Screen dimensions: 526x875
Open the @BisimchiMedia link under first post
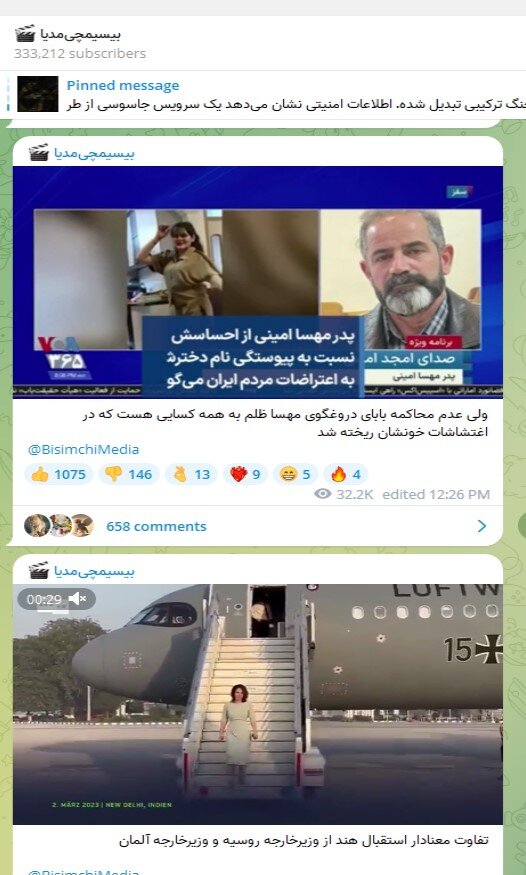(84, 449)
